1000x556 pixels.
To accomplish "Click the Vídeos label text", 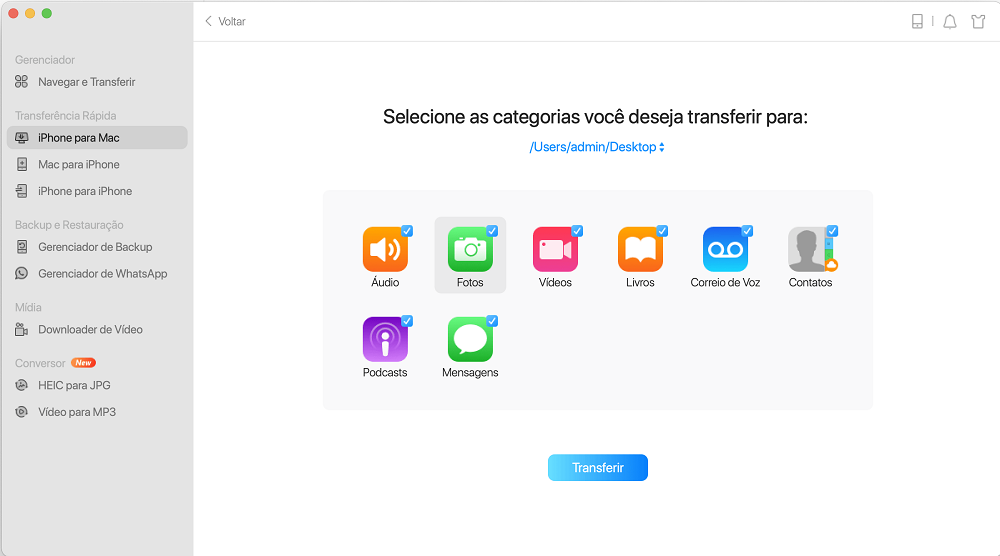I will (x=555, y=282).
